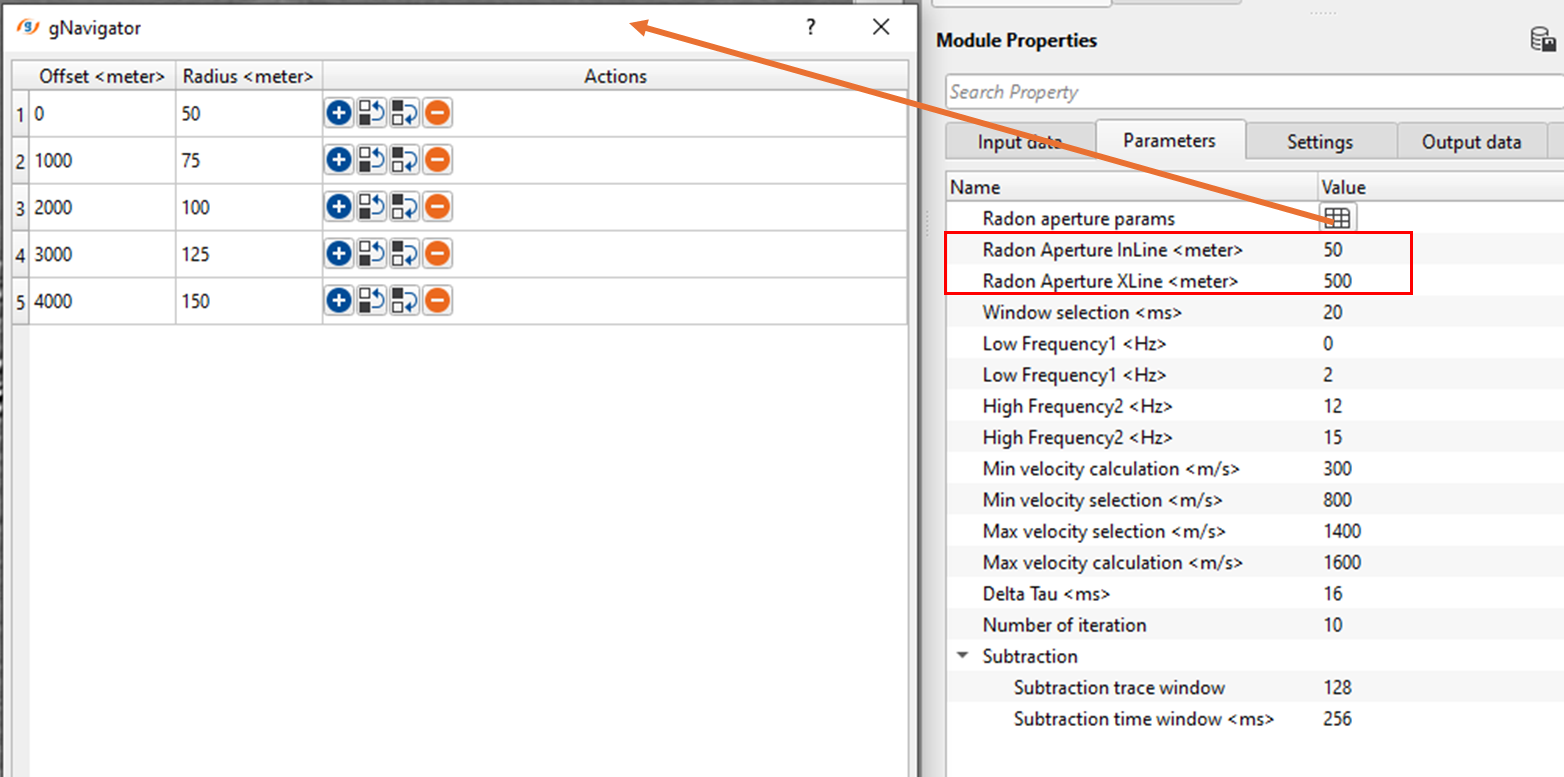This screenshot has width=1564, height=777.
Task: Select the Radius cell showing 125
Action: click(x=248, y=255)
